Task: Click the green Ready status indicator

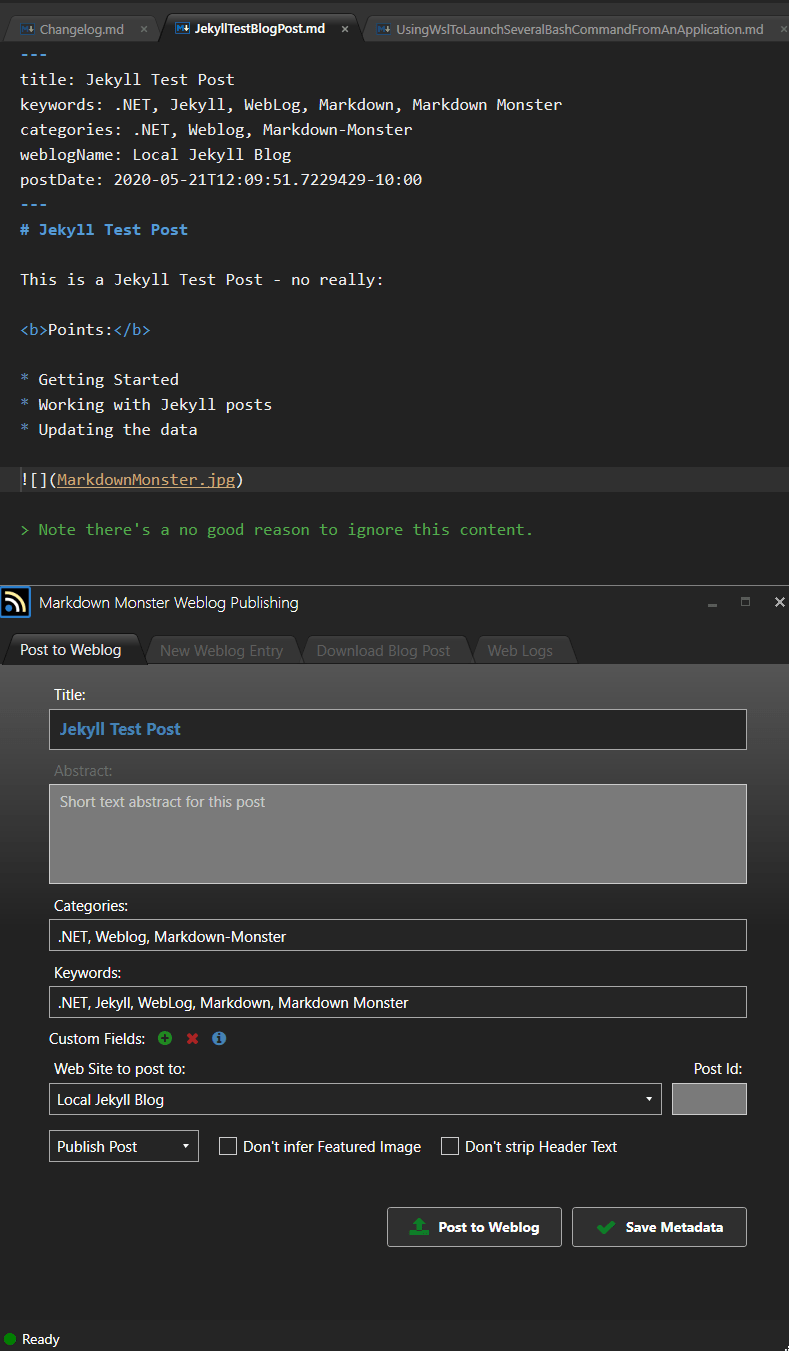Action: [x=10, y=1339]
